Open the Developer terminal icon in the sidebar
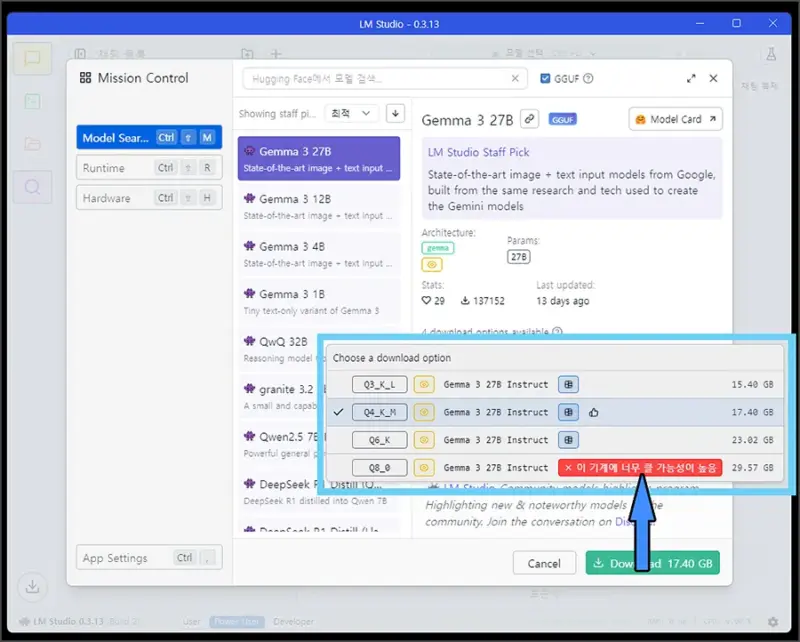Screen dimensions: 800x642 pyautogui.click(x=32, y=101)
